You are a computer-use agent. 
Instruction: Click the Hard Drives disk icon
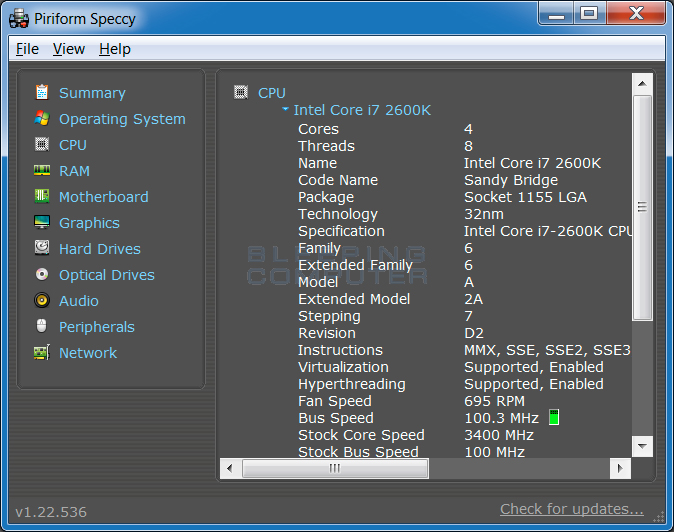(42, 248)
